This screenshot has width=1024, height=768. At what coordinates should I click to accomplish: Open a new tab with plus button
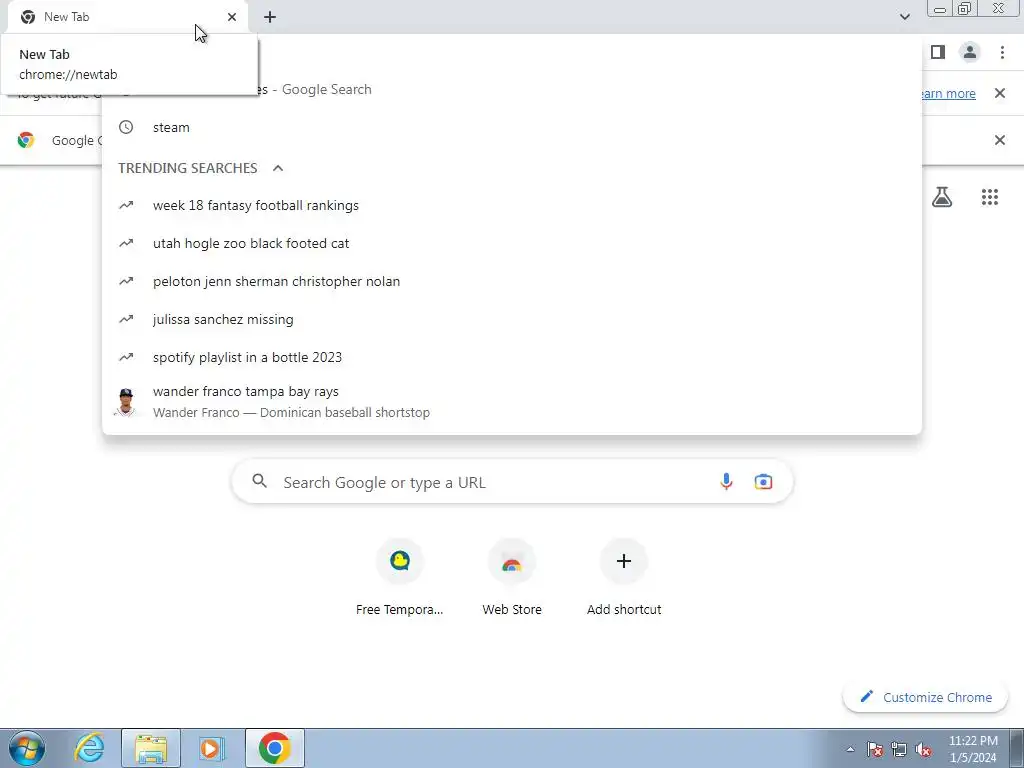[270, 17]
